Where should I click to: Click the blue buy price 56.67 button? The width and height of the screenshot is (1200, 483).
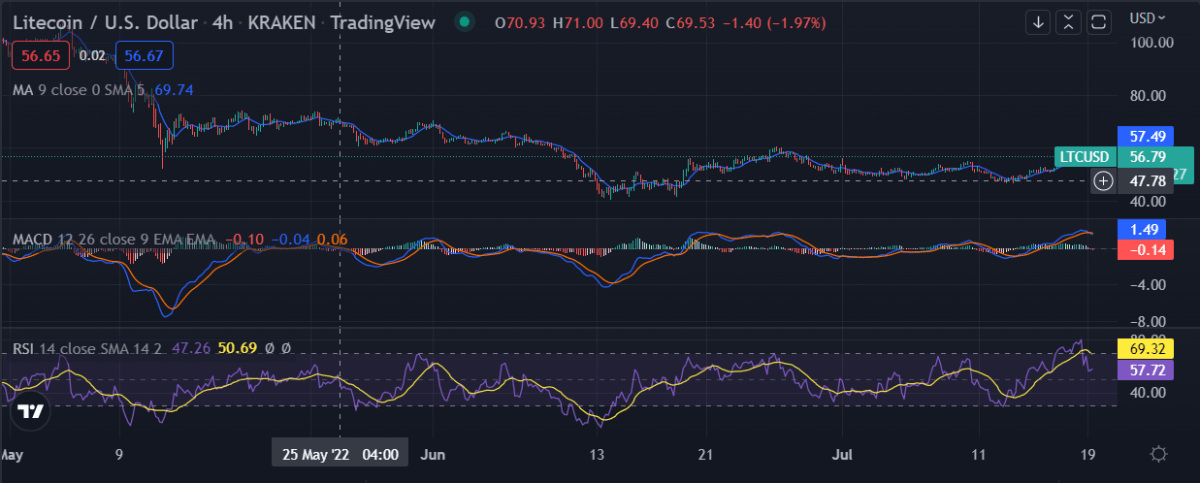click(x=143, y=57)
